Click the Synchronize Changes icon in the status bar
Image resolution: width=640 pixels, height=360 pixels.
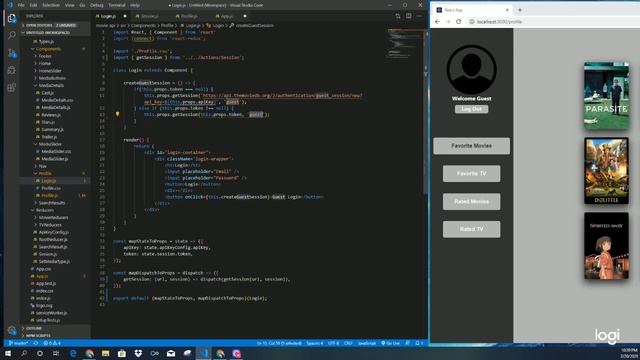(x=36, y=343)
